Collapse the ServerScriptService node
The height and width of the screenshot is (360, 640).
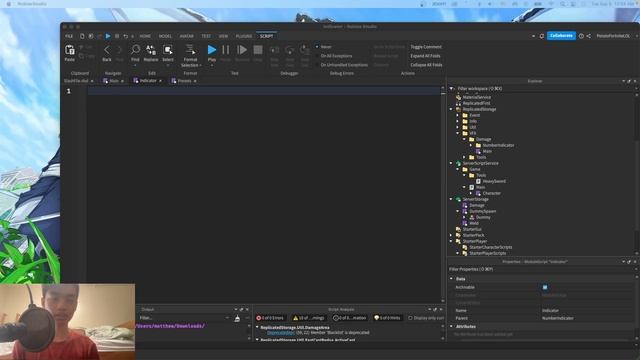[451, 163]
